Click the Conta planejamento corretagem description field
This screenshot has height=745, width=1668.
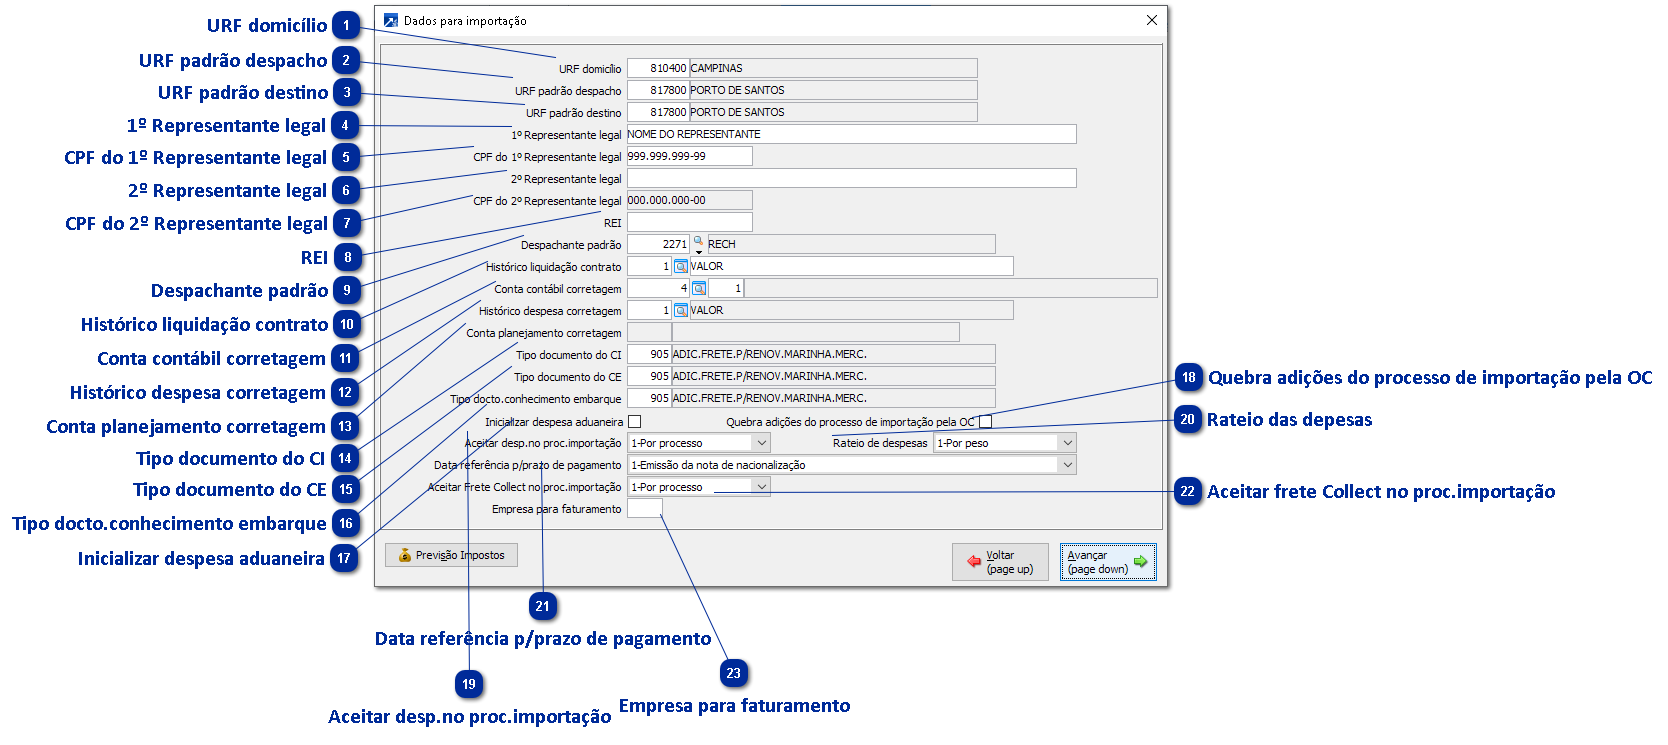(x=815, y=332)
